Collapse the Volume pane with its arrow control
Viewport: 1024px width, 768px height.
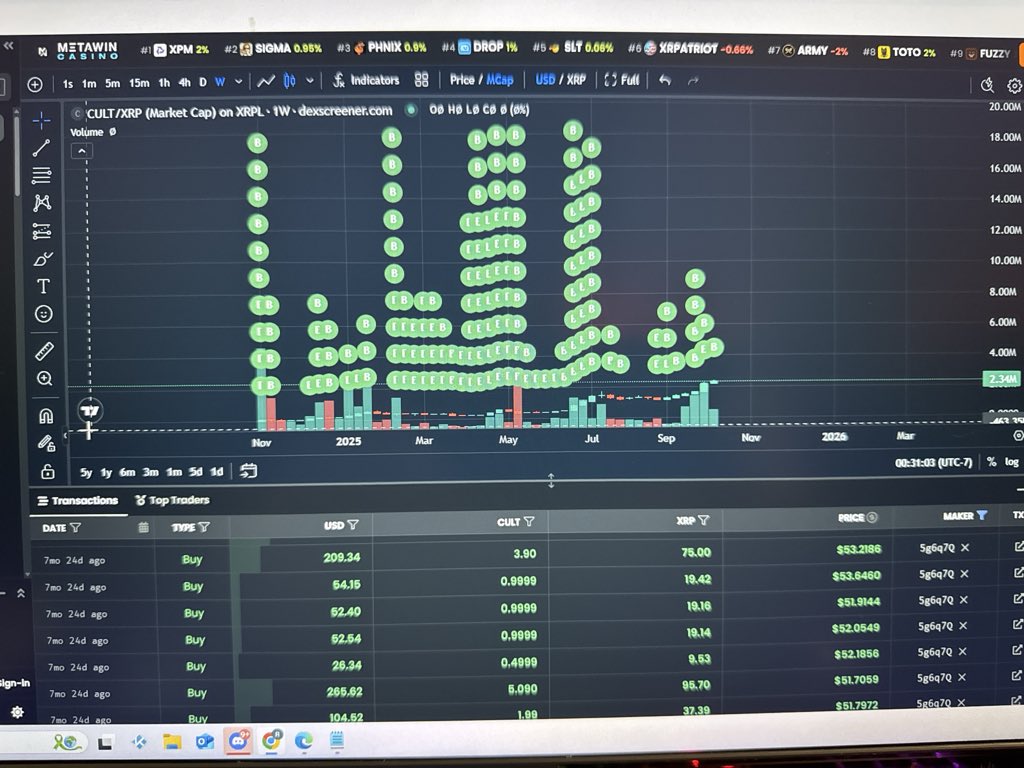pyautogui.click(x=80, y=149)
